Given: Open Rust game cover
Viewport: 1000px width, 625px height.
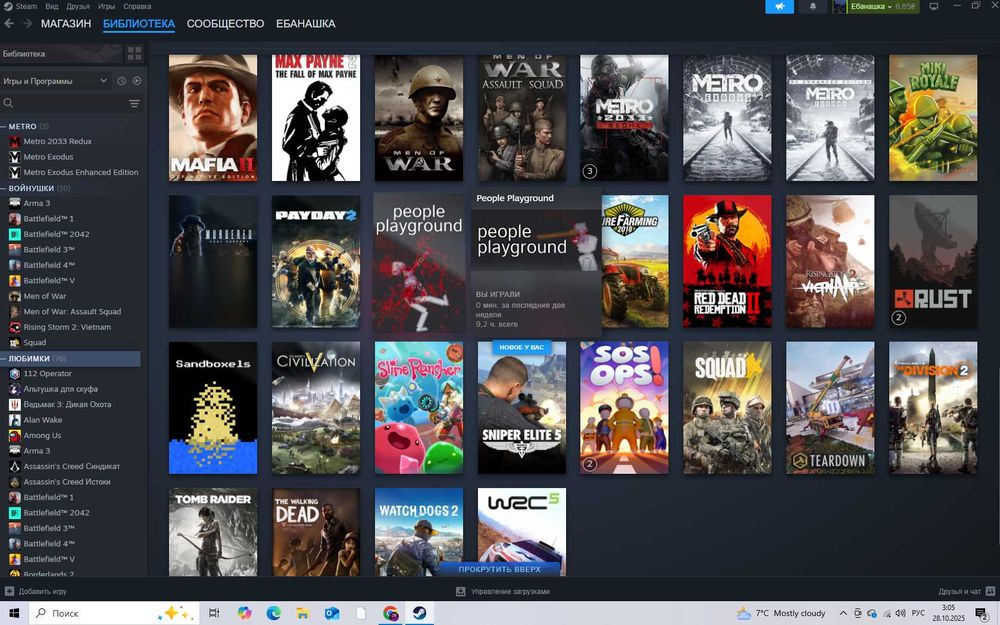Looking at the screenshot, I should click(933, 261).
